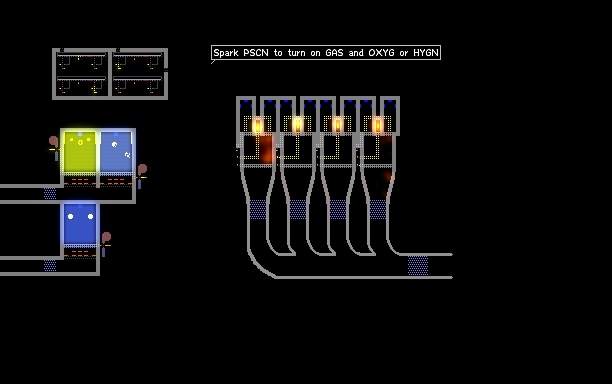Screen dimensions: 612x384
Task: Click the rightmost glowing burner flame
Action: click(x=378, y=126)
